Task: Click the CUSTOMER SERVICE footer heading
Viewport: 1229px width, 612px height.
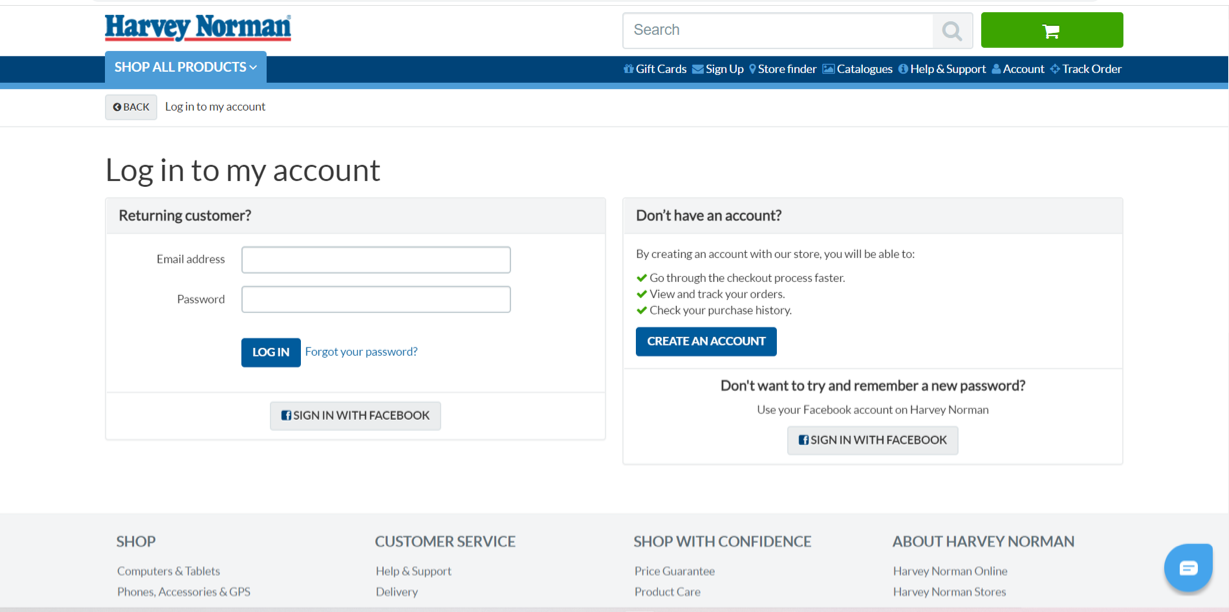Action: (445, 541)
